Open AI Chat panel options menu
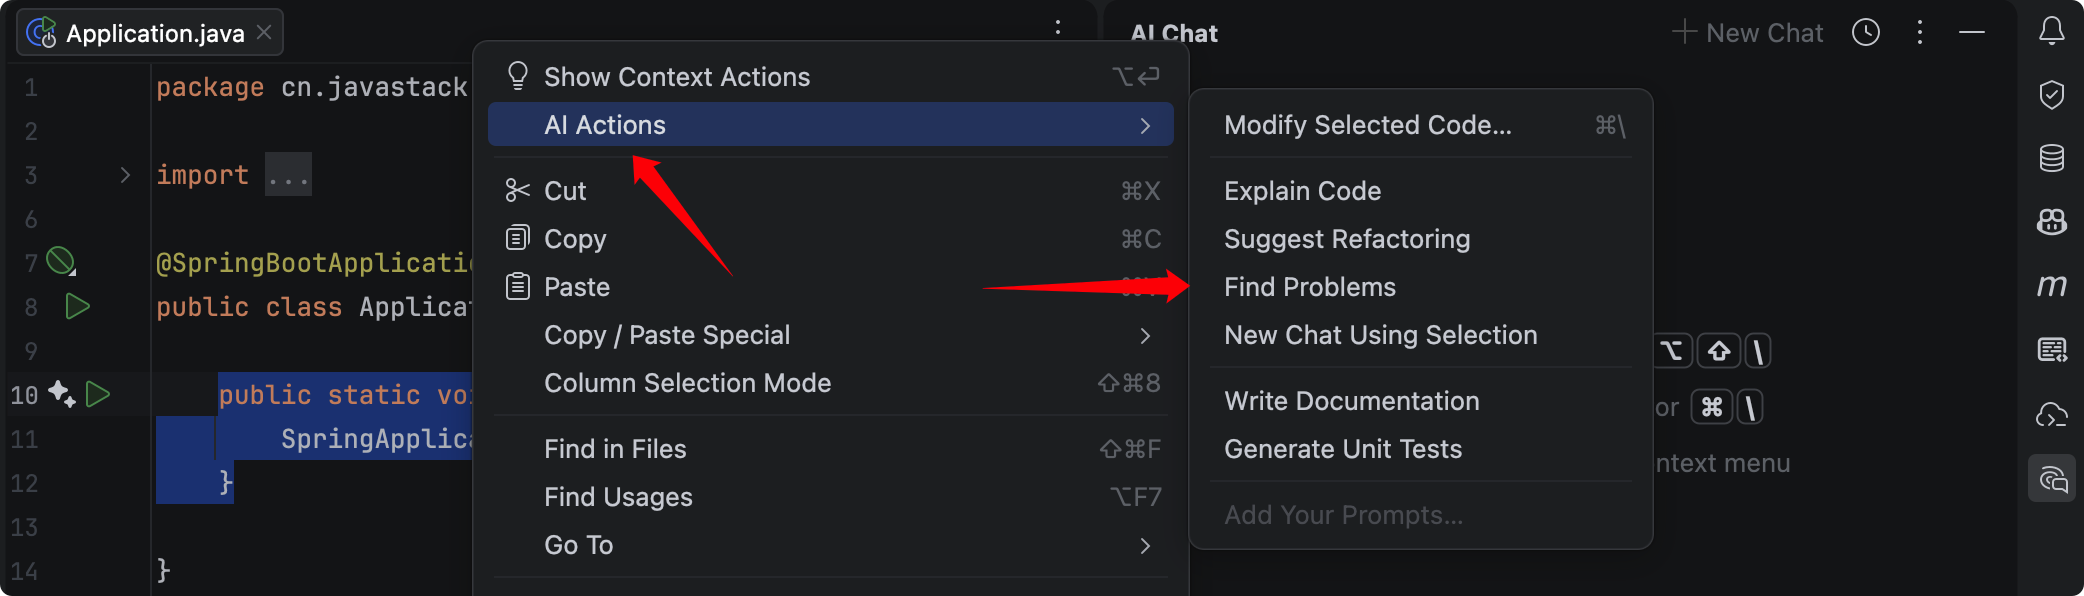 (x=1919, y=33)
